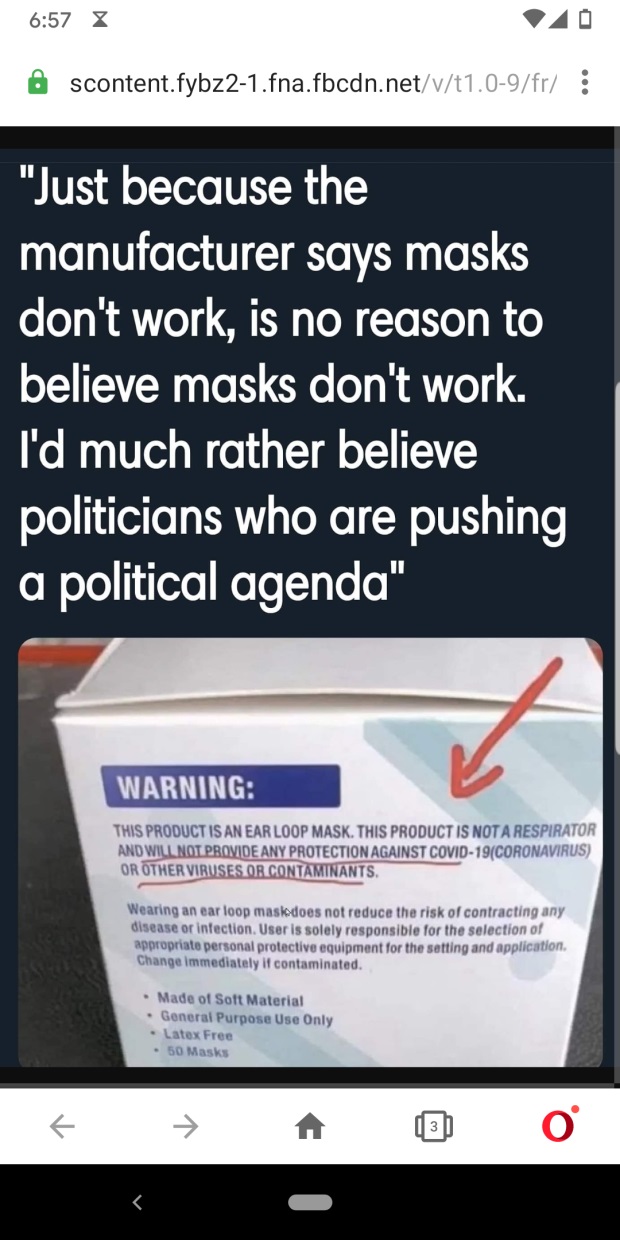Open the browser home page

point(310,1127)
